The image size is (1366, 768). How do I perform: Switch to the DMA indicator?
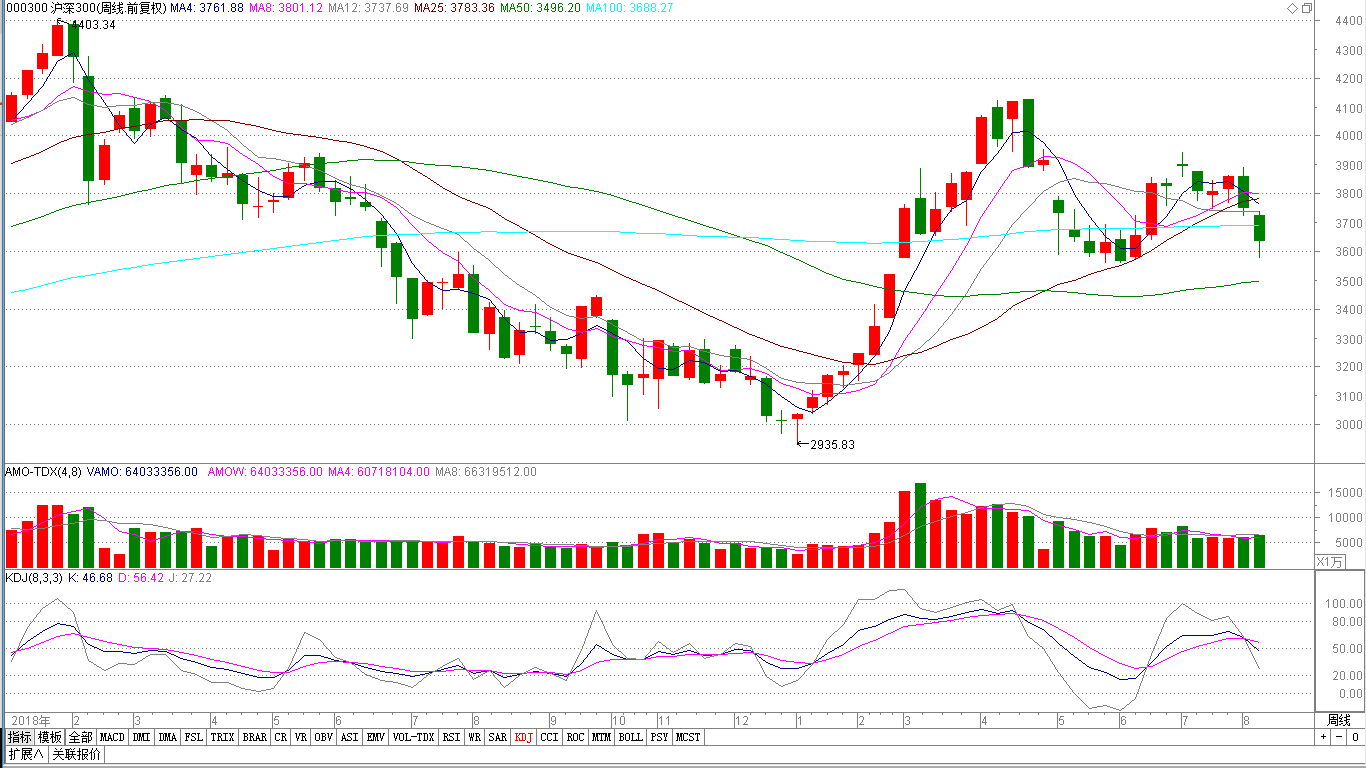pos(167,737)
